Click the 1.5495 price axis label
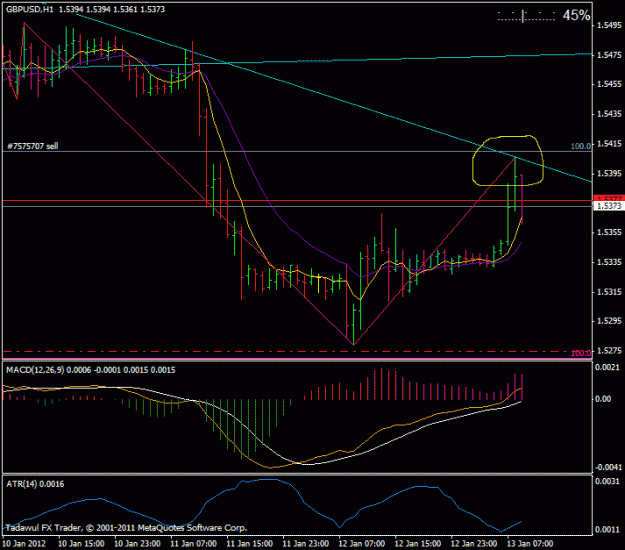Image resolution: width=625 pixels, height=550 pixels. 609,25
